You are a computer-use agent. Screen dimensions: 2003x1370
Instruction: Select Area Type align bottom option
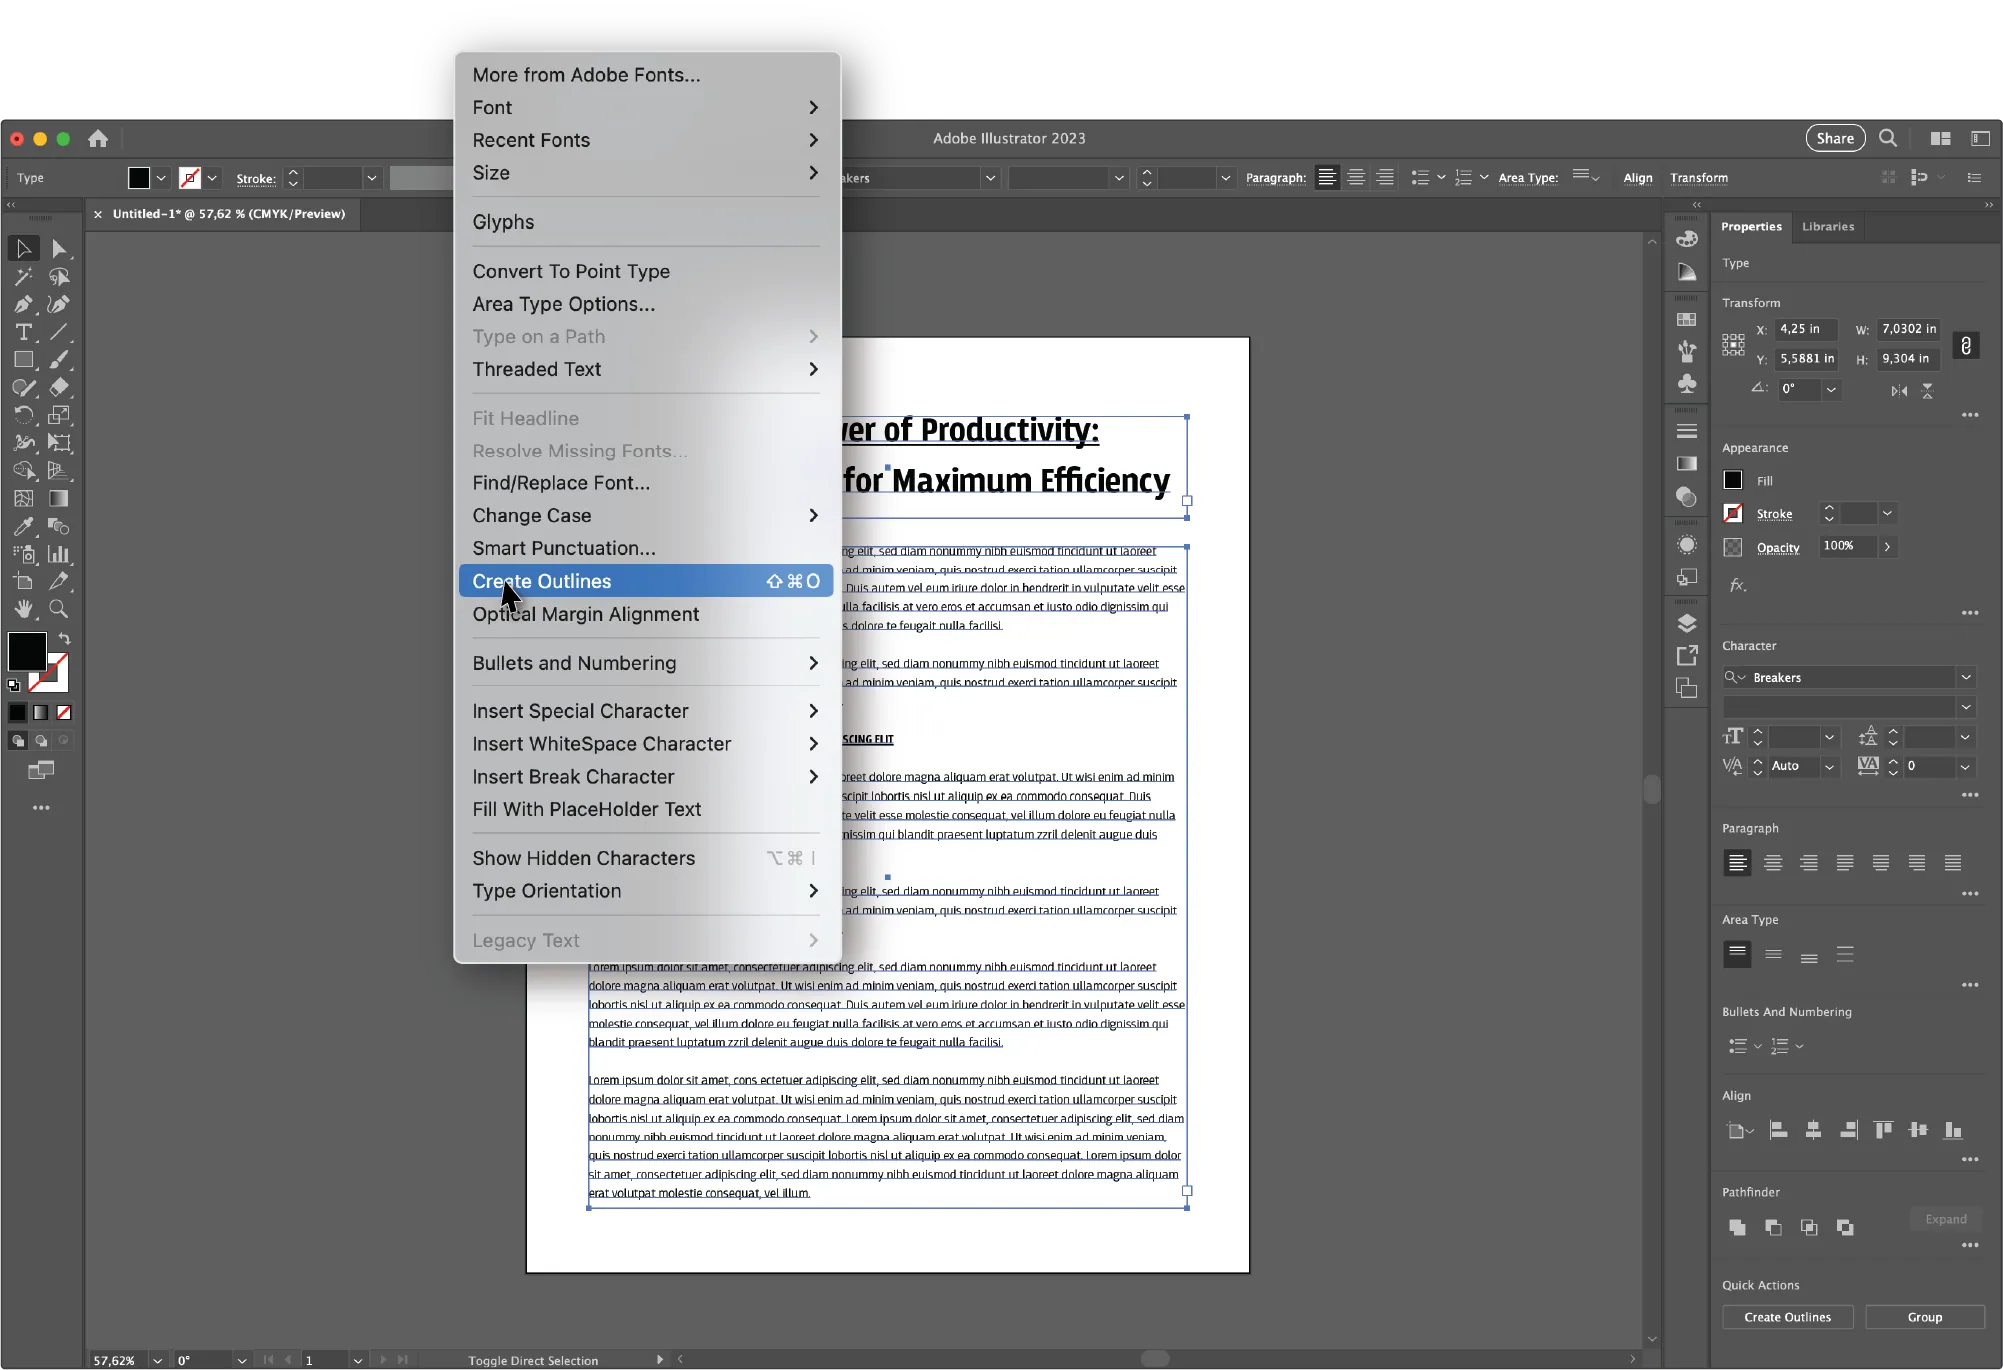[1809, 955]
